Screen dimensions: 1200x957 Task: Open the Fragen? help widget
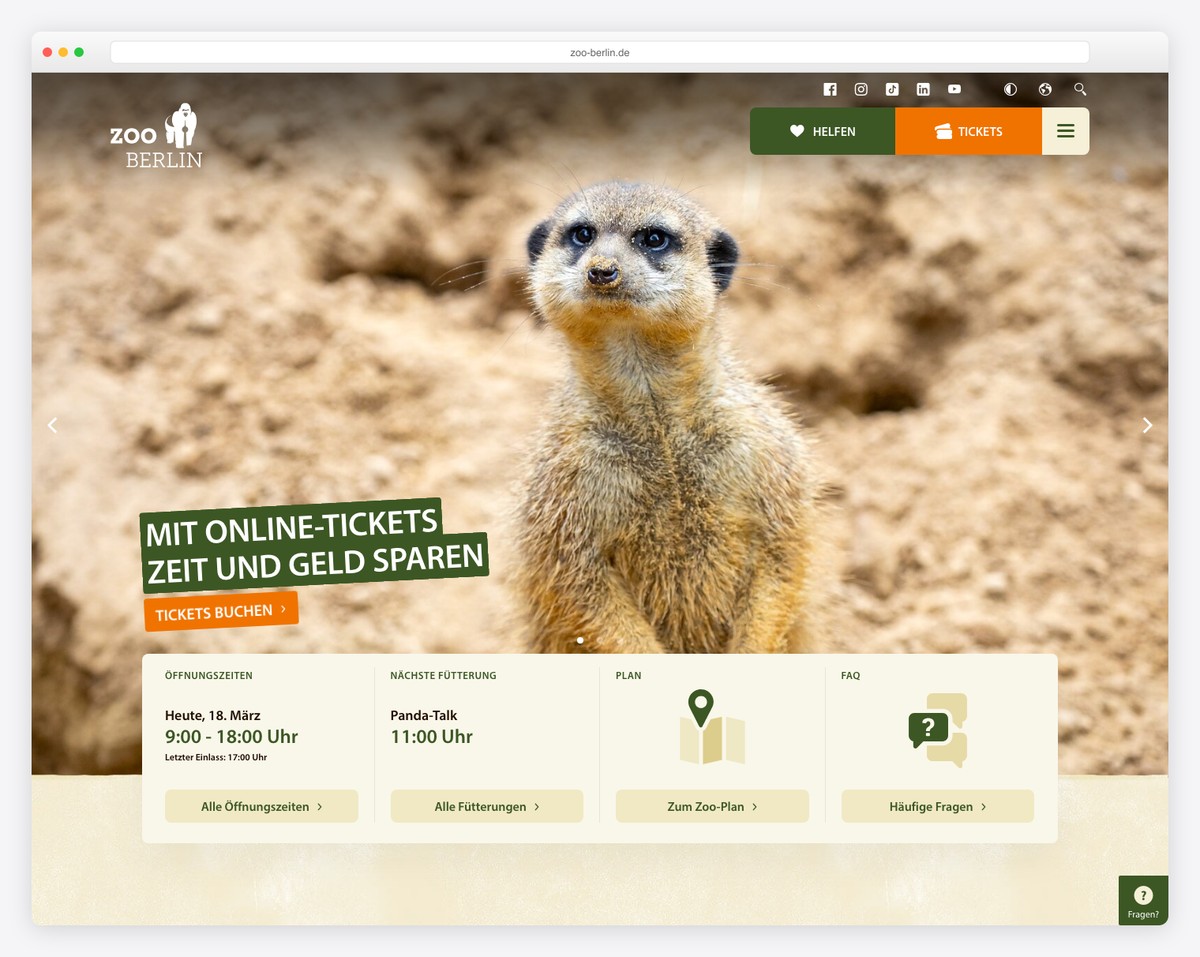click(1143, 900)
